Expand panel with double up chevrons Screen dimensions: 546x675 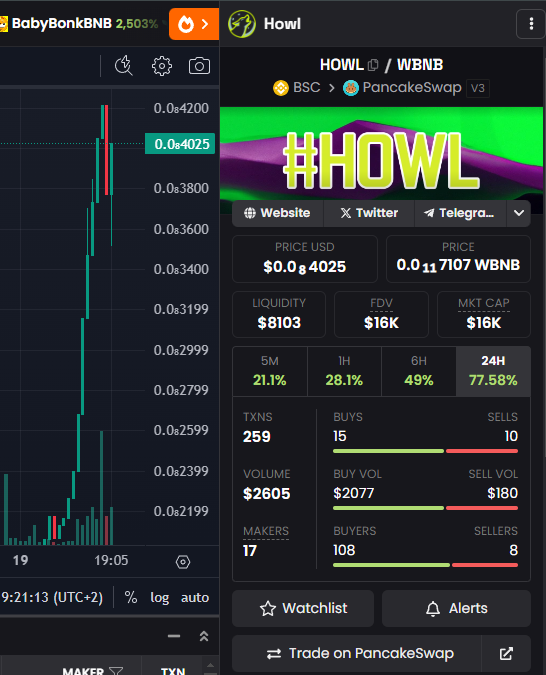(x=204, y=636)
